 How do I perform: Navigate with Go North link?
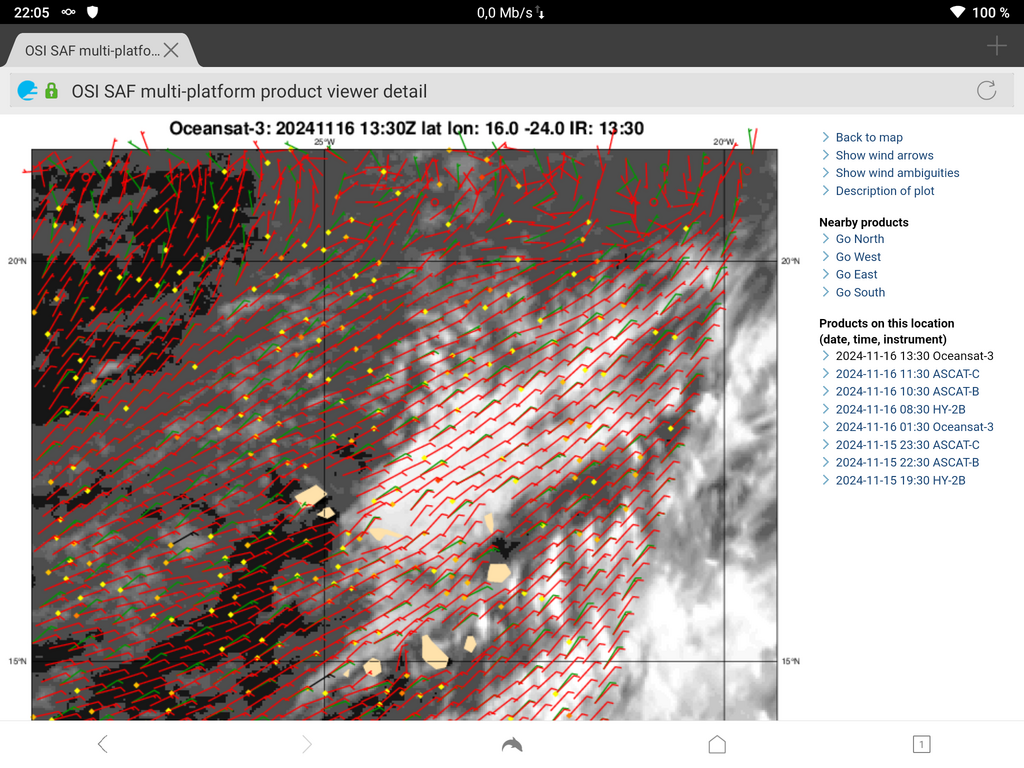point(859,239)
